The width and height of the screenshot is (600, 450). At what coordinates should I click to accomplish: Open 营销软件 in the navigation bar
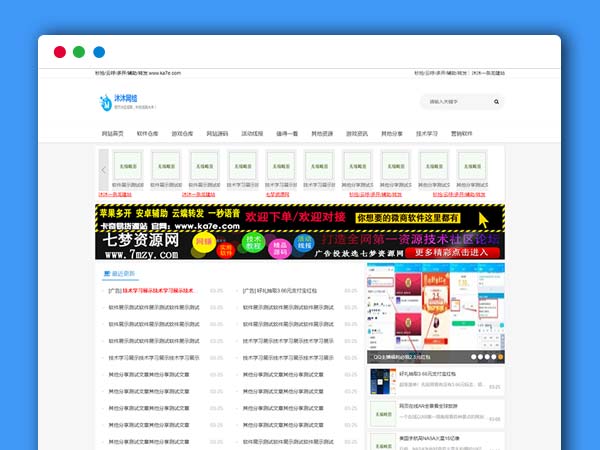[461, 134]
